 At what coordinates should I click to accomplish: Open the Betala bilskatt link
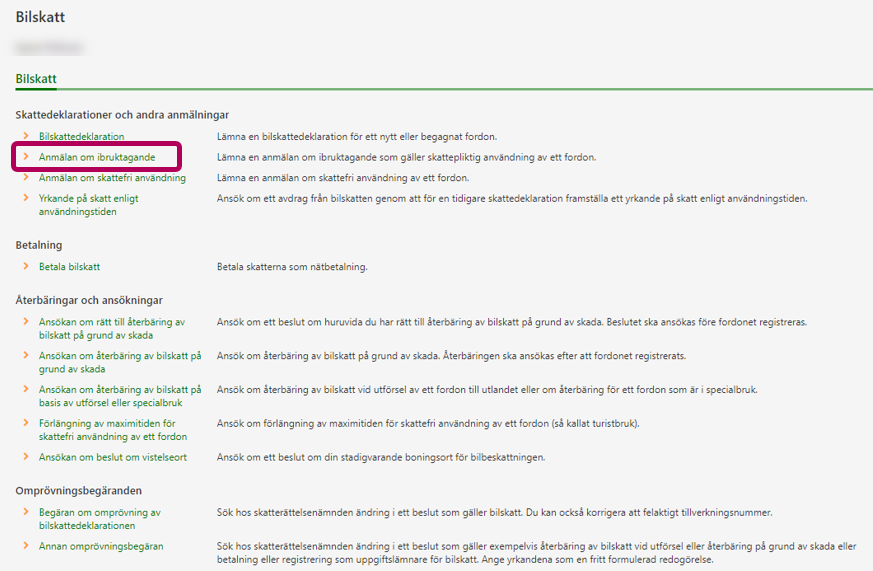coord(69,267)
